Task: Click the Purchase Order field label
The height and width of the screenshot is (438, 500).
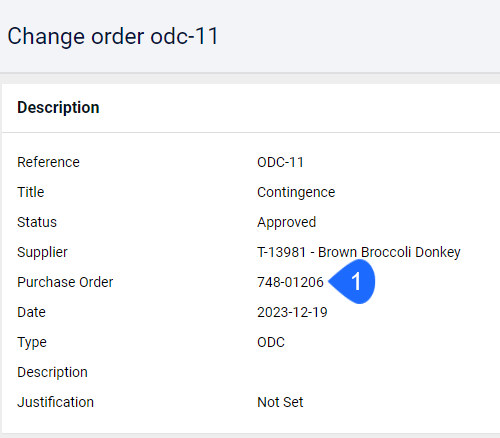Action: [x=65, y=282]
